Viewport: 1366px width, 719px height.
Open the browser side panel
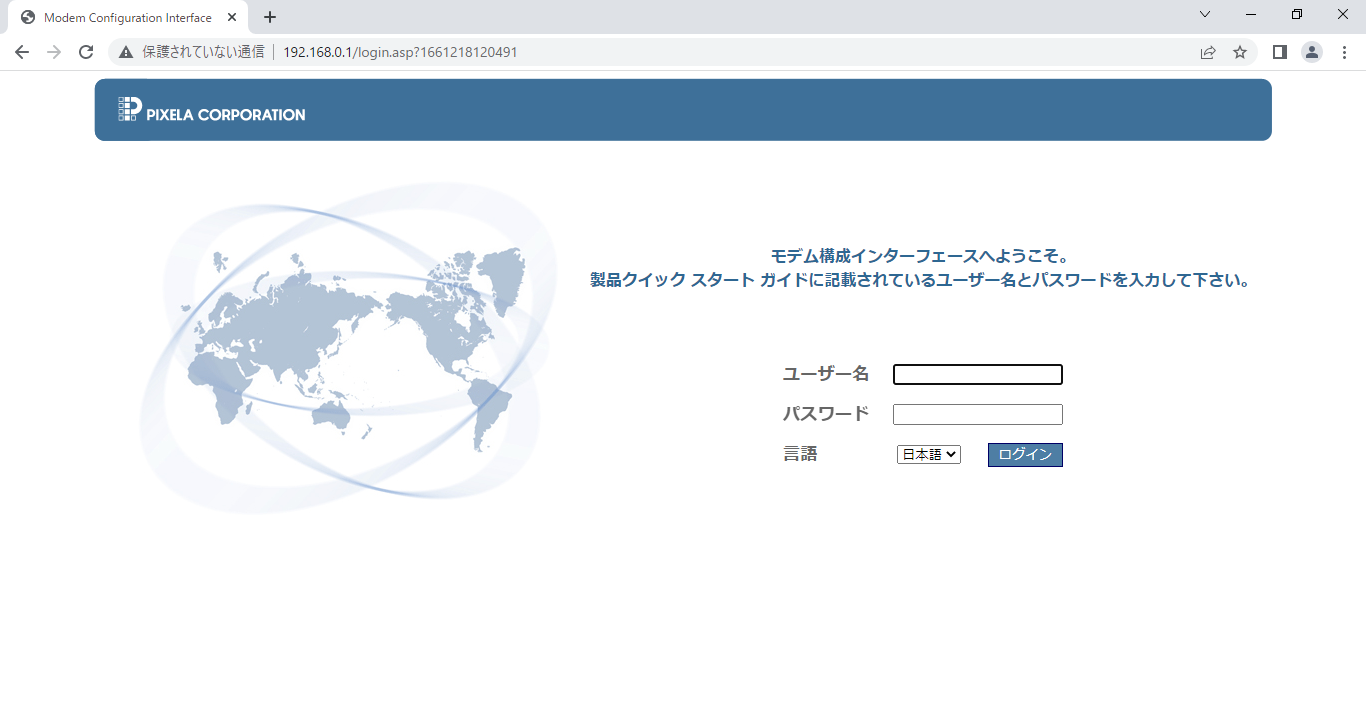click(x=1279, y=52)
